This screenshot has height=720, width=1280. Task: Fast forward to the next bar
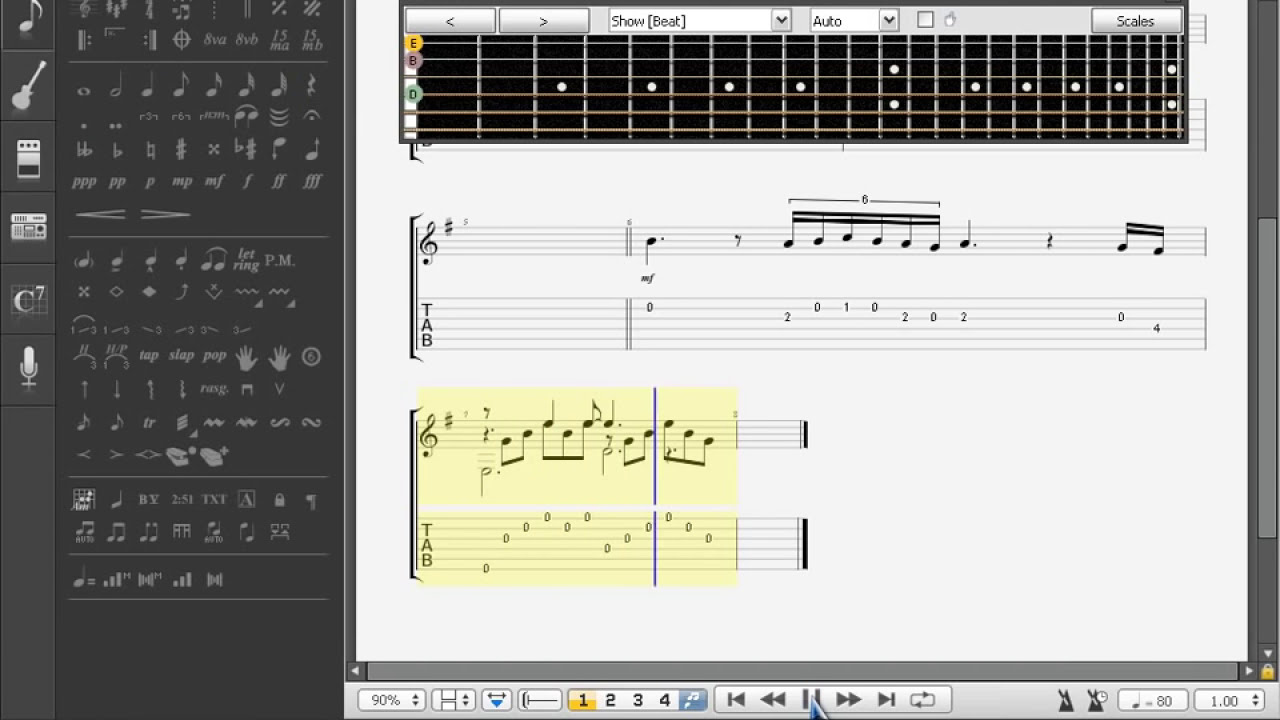point(848,700)
